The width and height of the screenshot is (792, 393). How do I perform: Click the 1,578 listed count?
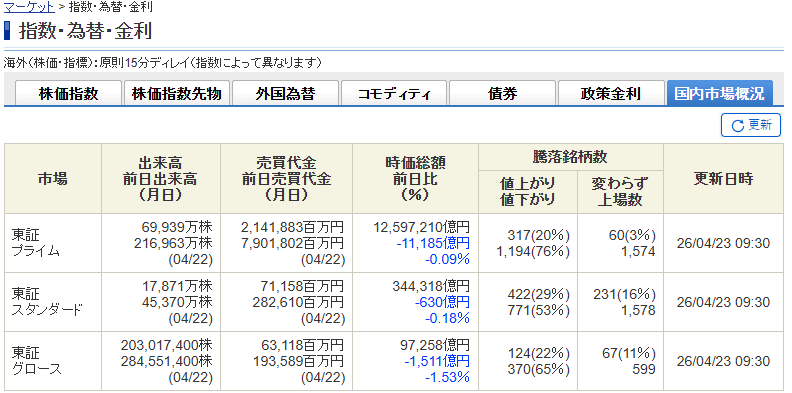[638, 310]
